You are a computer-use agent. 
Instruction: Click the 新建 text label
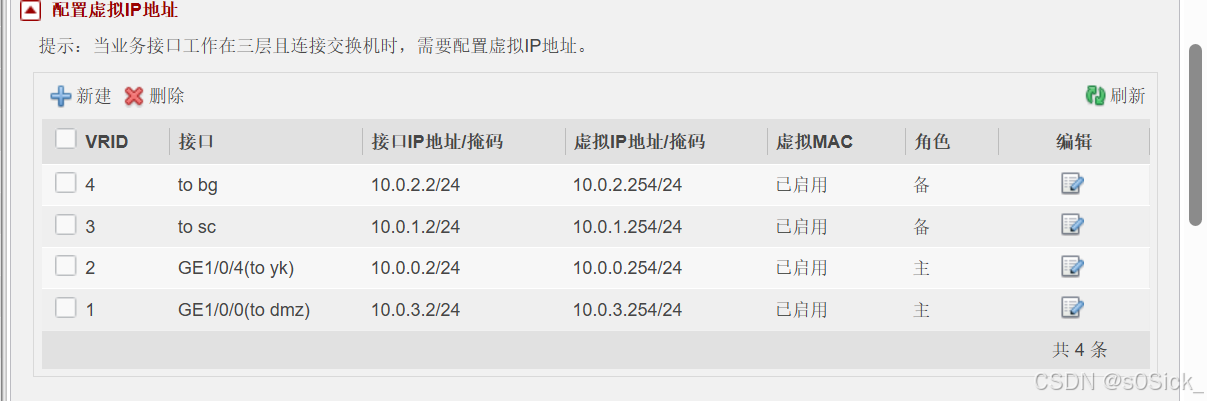[94, 96]
